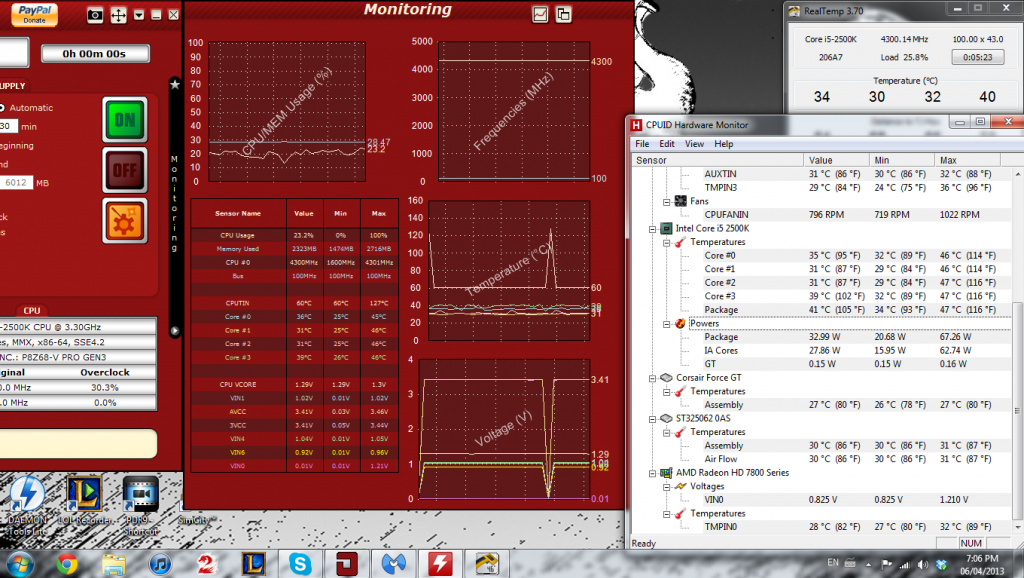Click the AMD Radeon graphics card icon

tap(665, 473)
